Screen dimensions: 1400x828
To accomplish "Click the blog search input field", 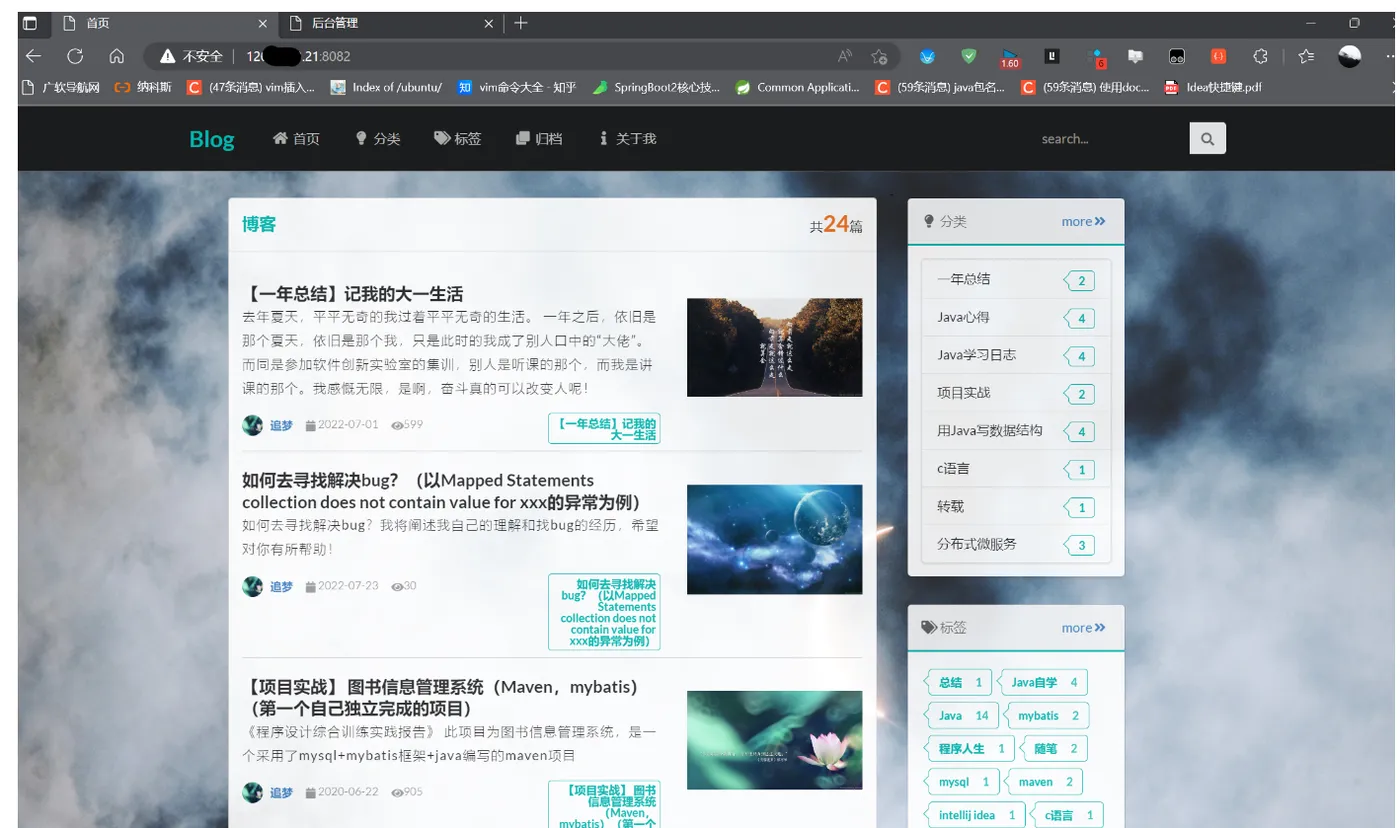I will click(x=1110, y=139).
